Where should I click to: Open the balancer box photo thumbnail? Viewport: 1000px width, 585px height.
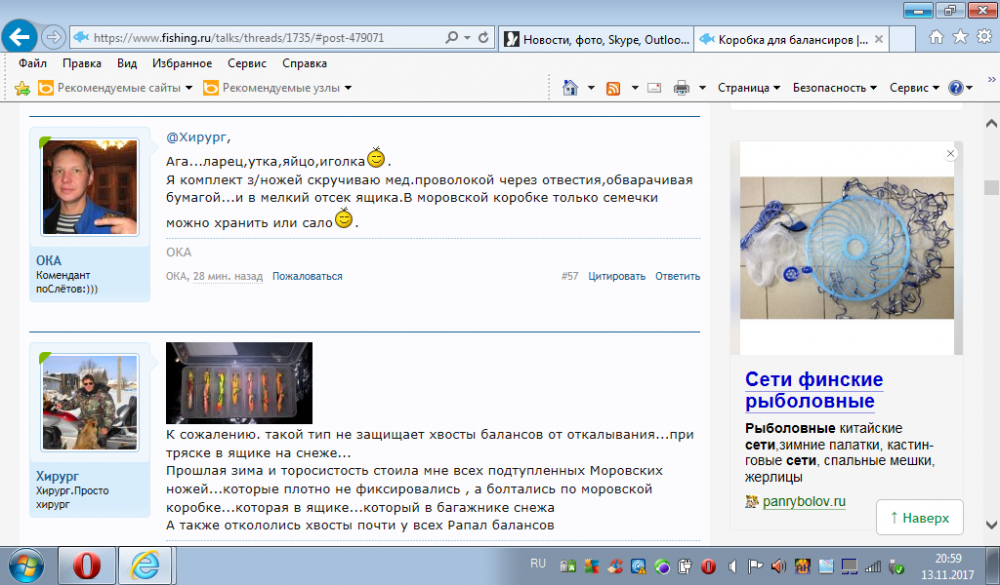[x=239, y=383]
